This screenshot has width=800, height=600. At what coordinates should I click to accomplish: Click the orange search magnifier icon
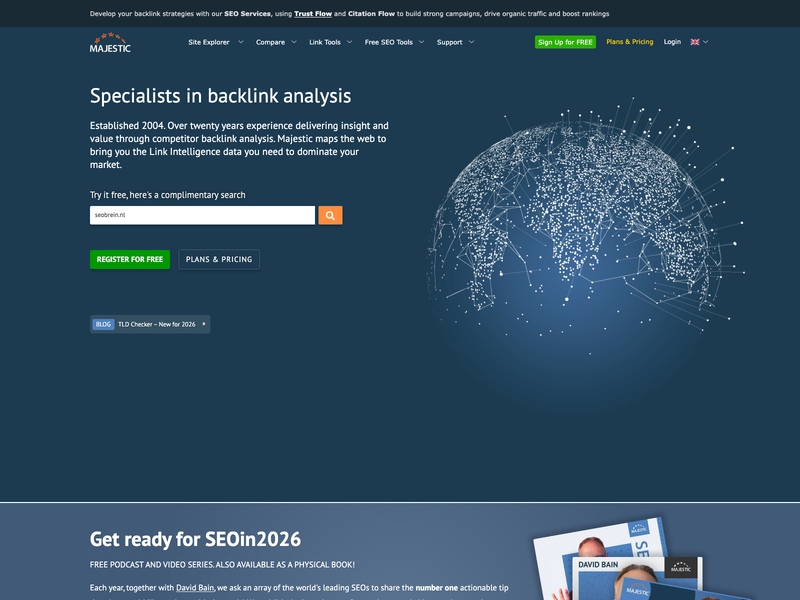[x=330, y=215]
